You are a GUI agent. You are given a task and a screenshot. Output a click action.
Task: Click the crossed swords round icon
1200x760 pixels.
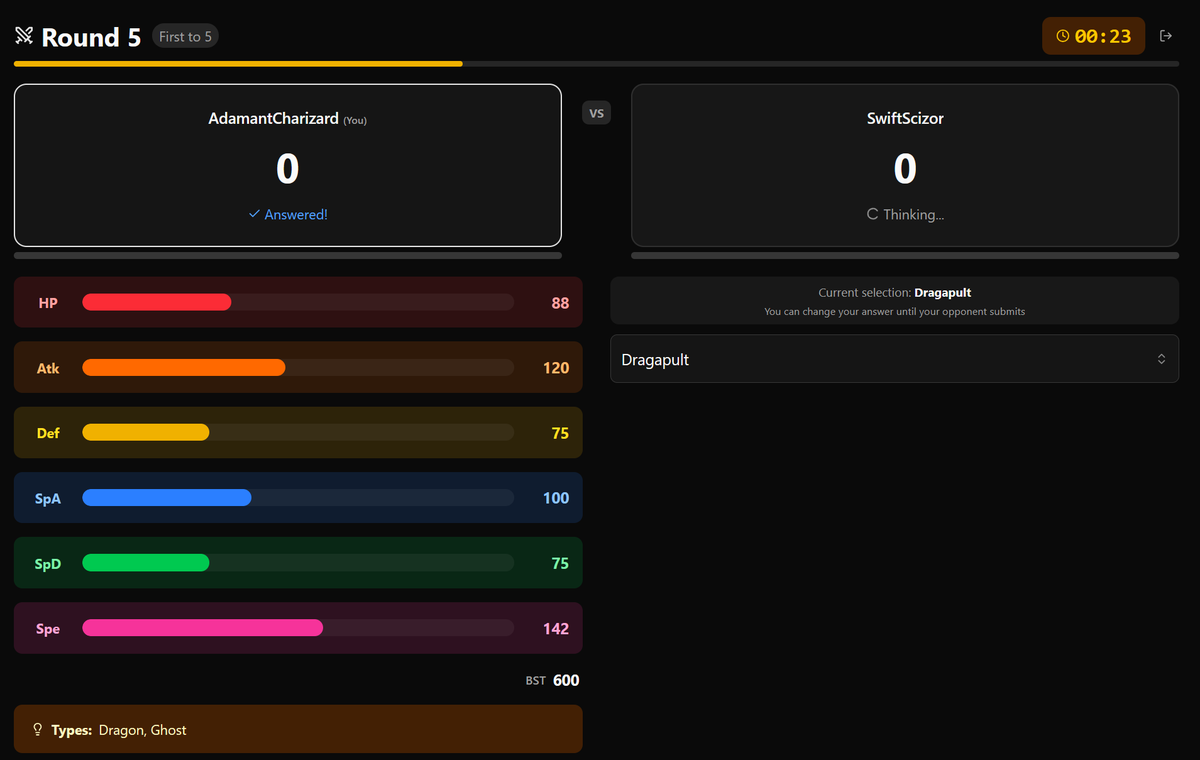24,36
